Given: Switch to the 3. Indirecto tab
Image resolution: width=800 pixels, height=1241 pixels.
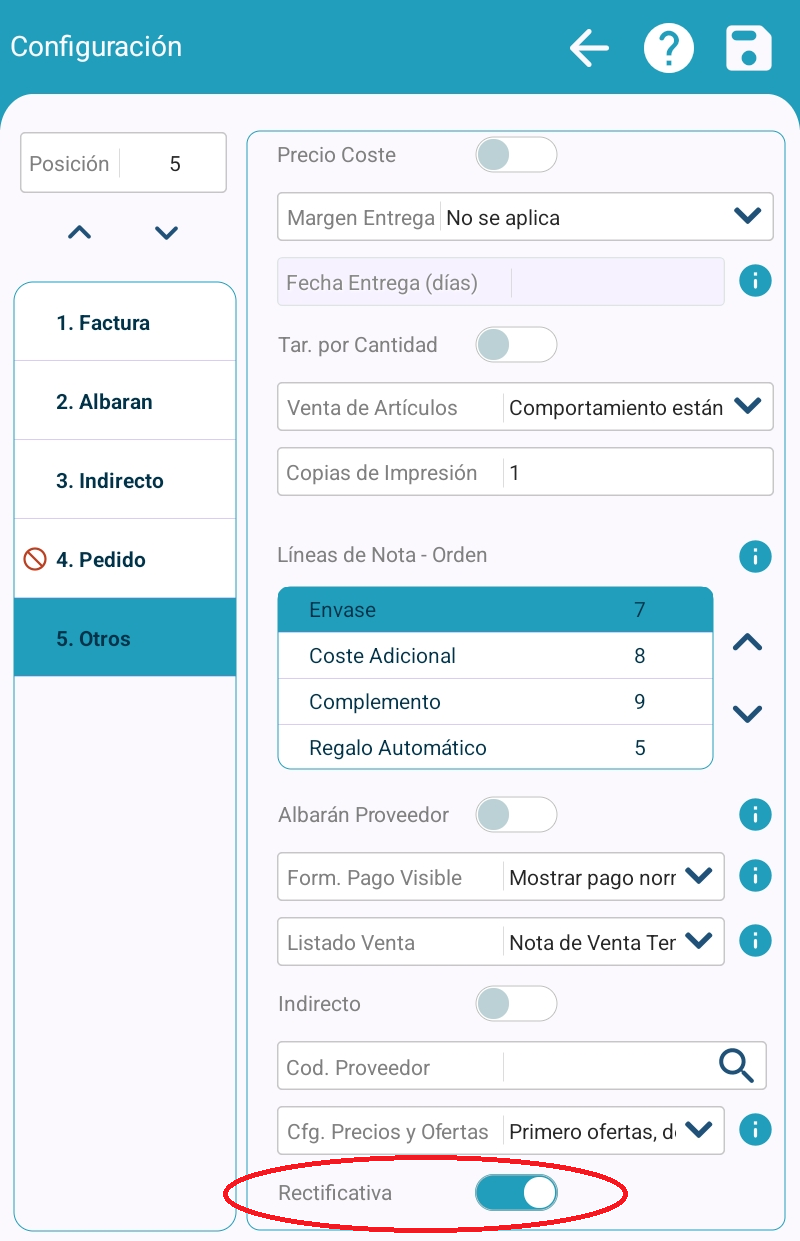Looking at the screenshot, I should tap(125, 481).
